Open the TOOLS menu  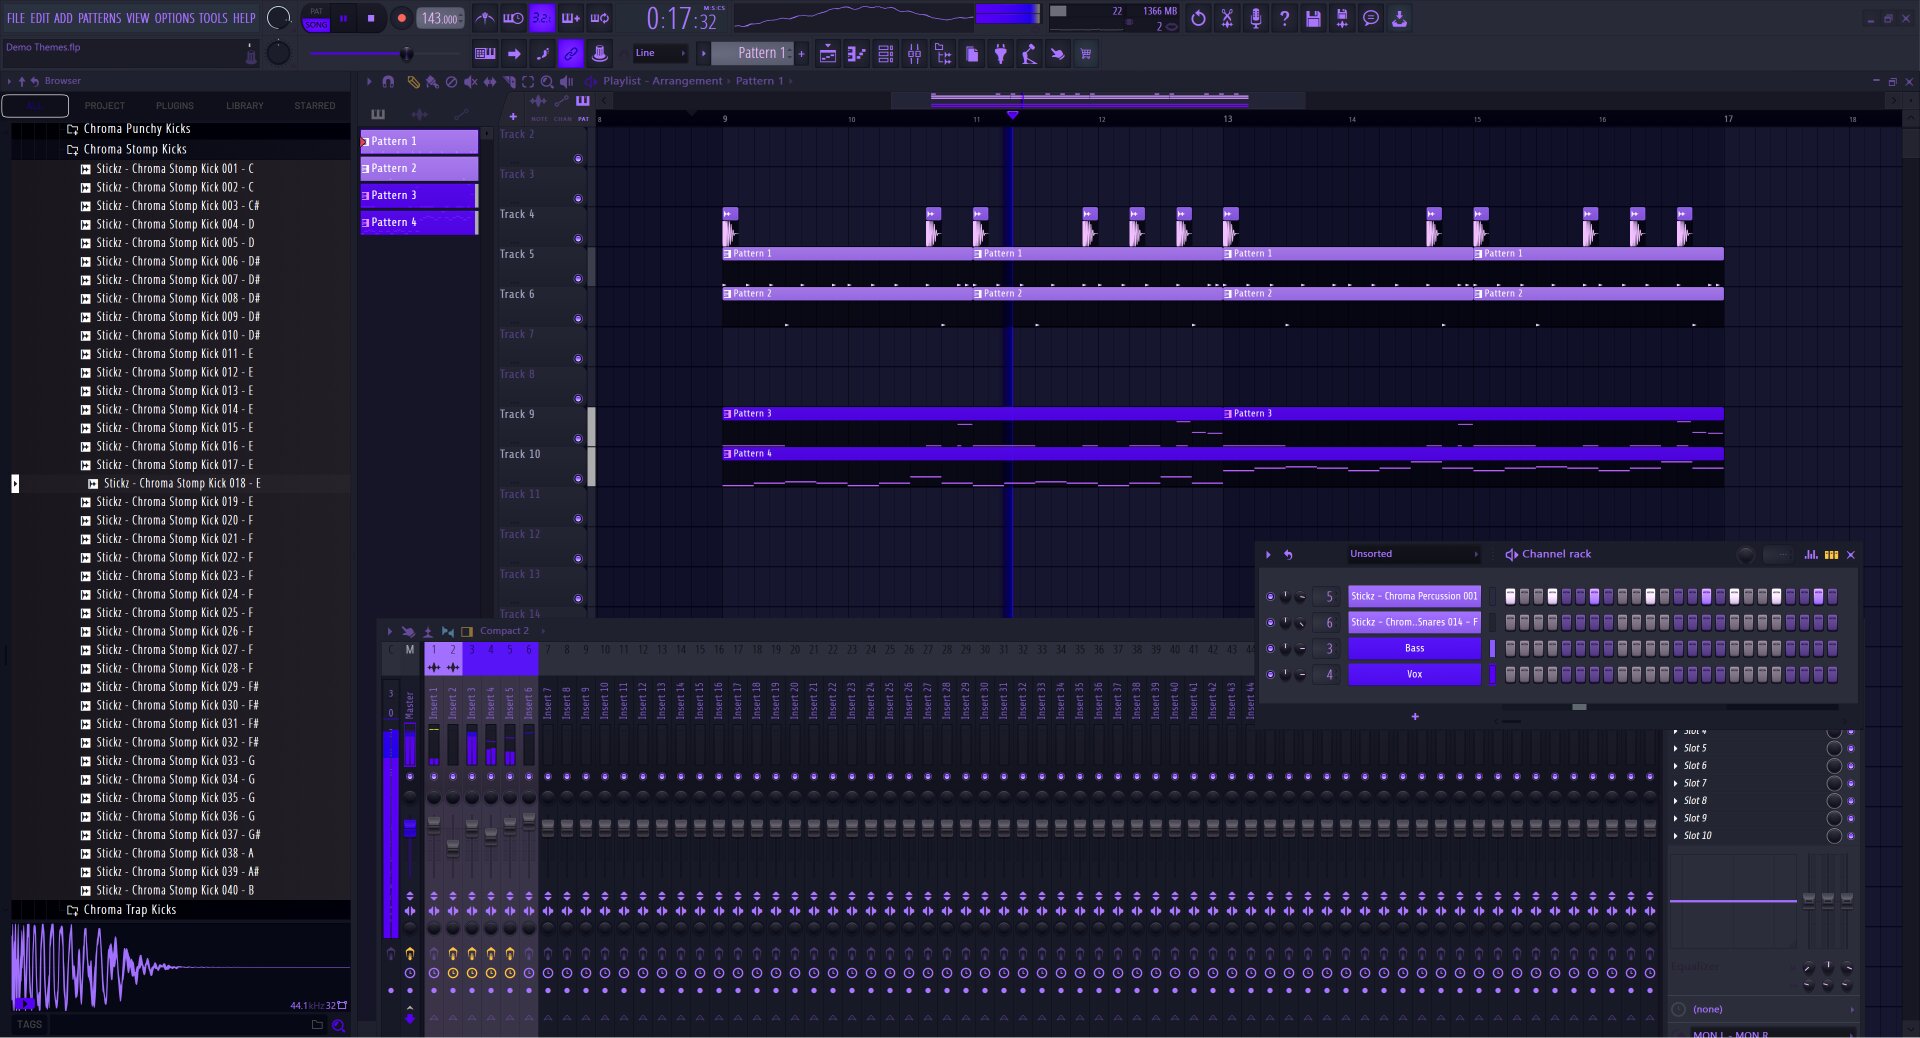pos(213,18)
